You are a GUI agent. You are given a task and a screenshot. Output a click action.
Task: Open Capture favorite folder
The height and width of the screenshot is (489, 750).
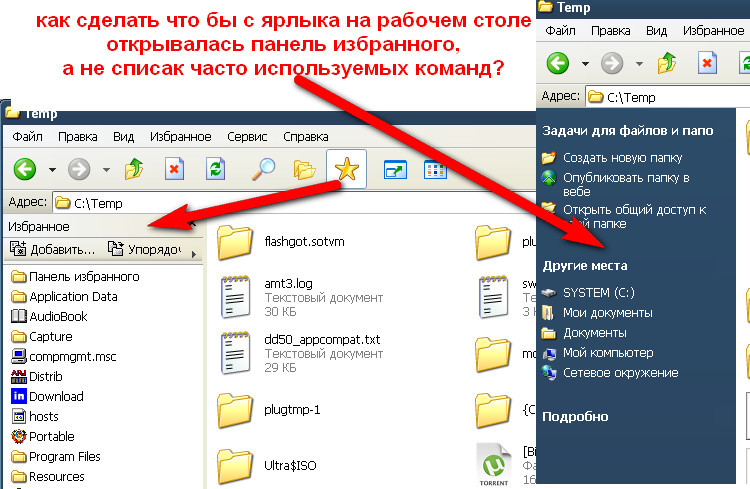pyautogui.click(x=42, y=337)
